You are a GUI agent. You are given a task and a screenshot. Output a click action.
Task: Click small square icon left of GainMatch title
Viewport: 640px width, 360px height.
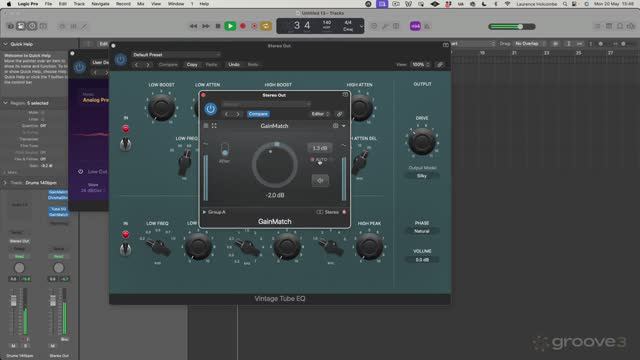pos(206,126)
